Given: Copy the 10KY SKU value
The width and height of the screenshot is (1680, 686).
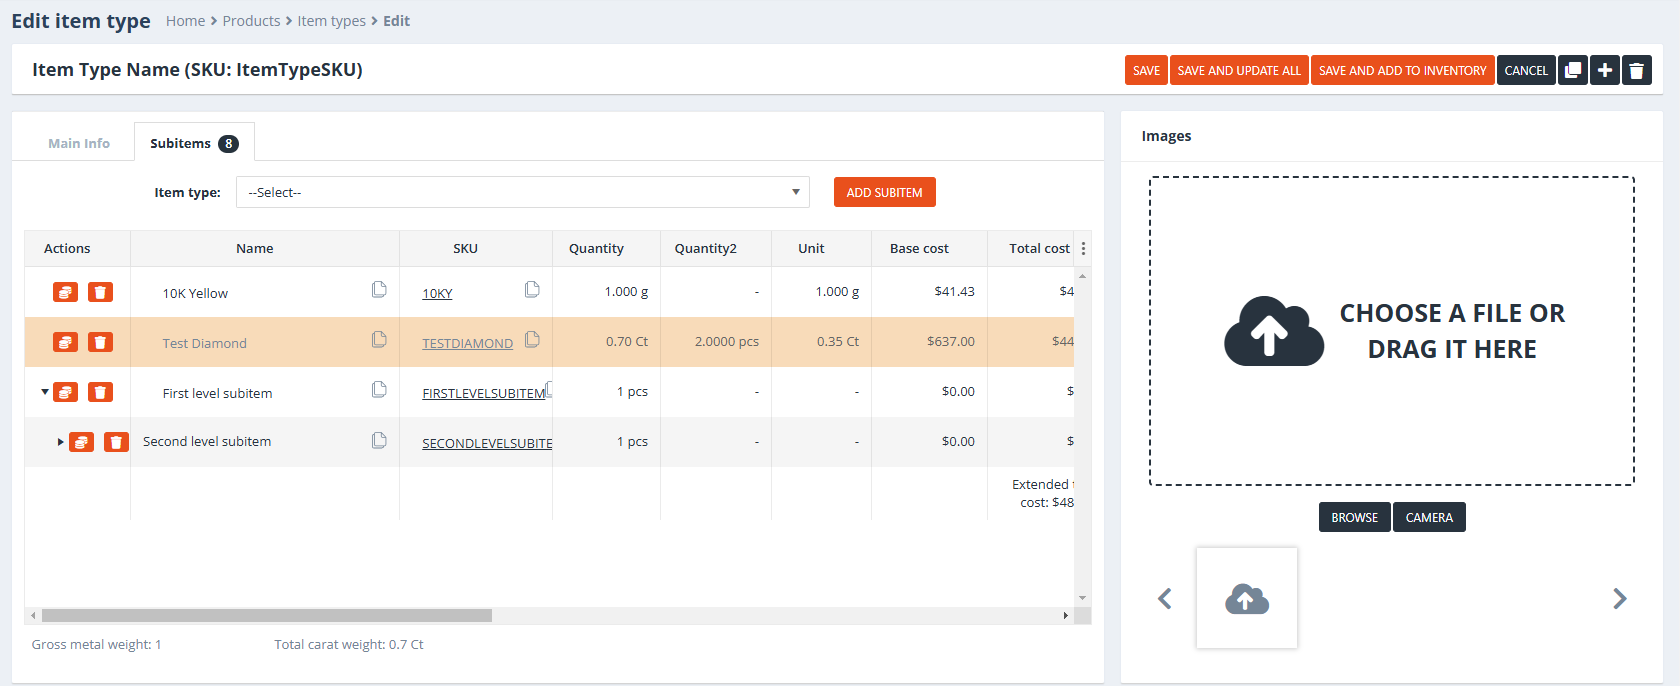Looking at the screenshot, I should pos(532,290).
